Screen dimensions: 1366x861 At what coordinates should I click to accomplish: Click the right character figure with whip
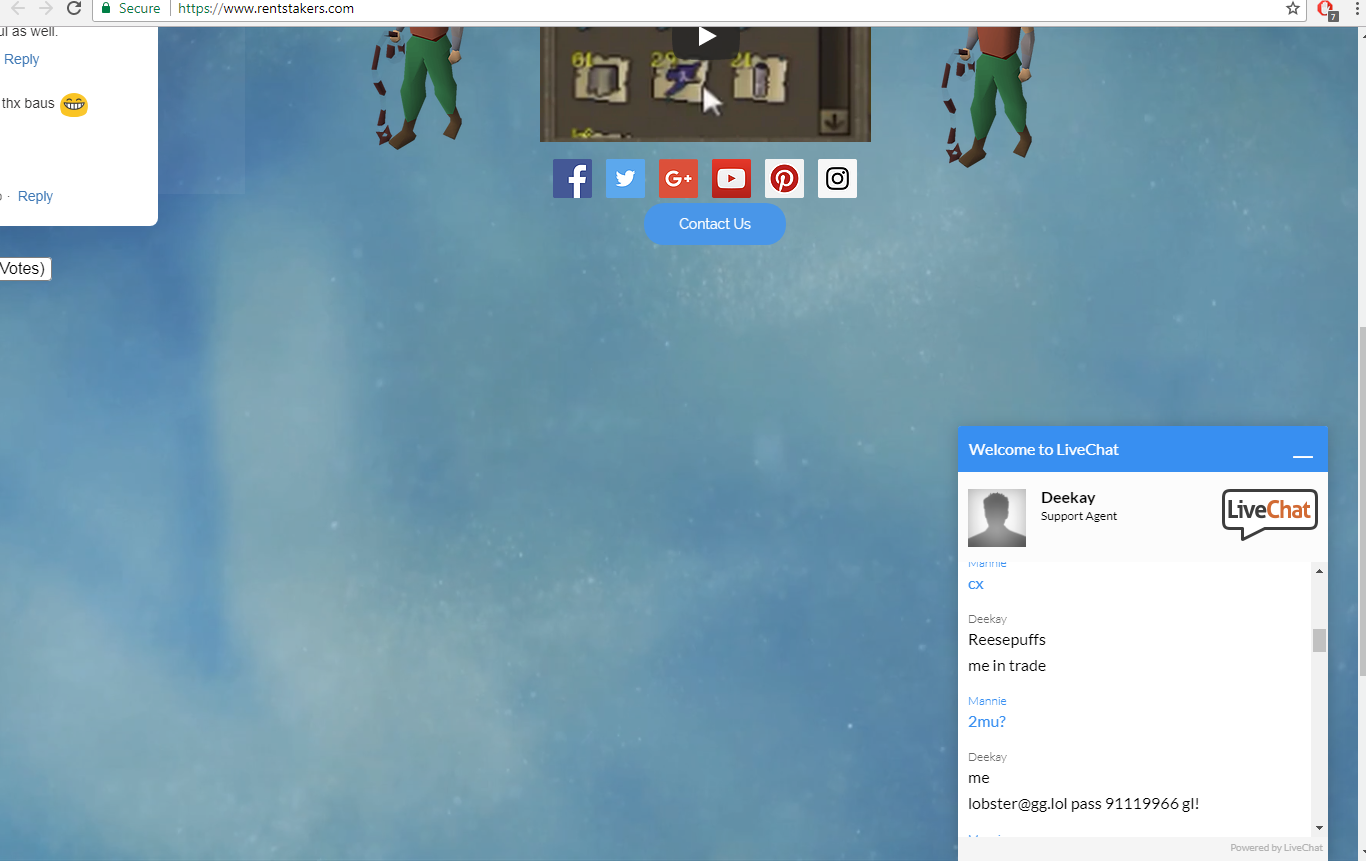tap(988, 95)
